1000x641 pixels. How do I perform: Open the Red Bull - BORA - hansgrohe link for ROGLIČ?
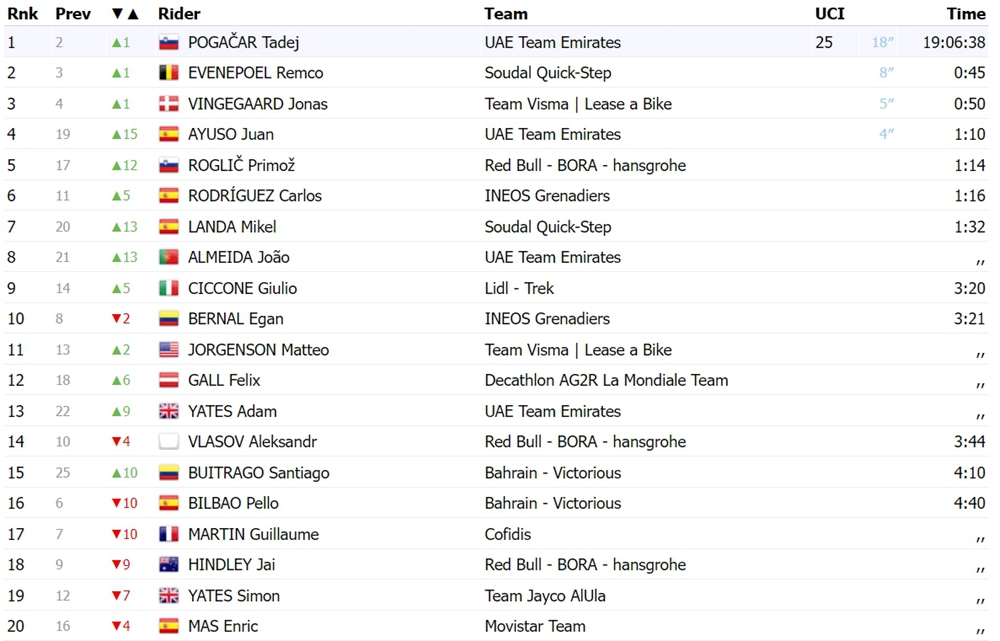click(585, 165)
